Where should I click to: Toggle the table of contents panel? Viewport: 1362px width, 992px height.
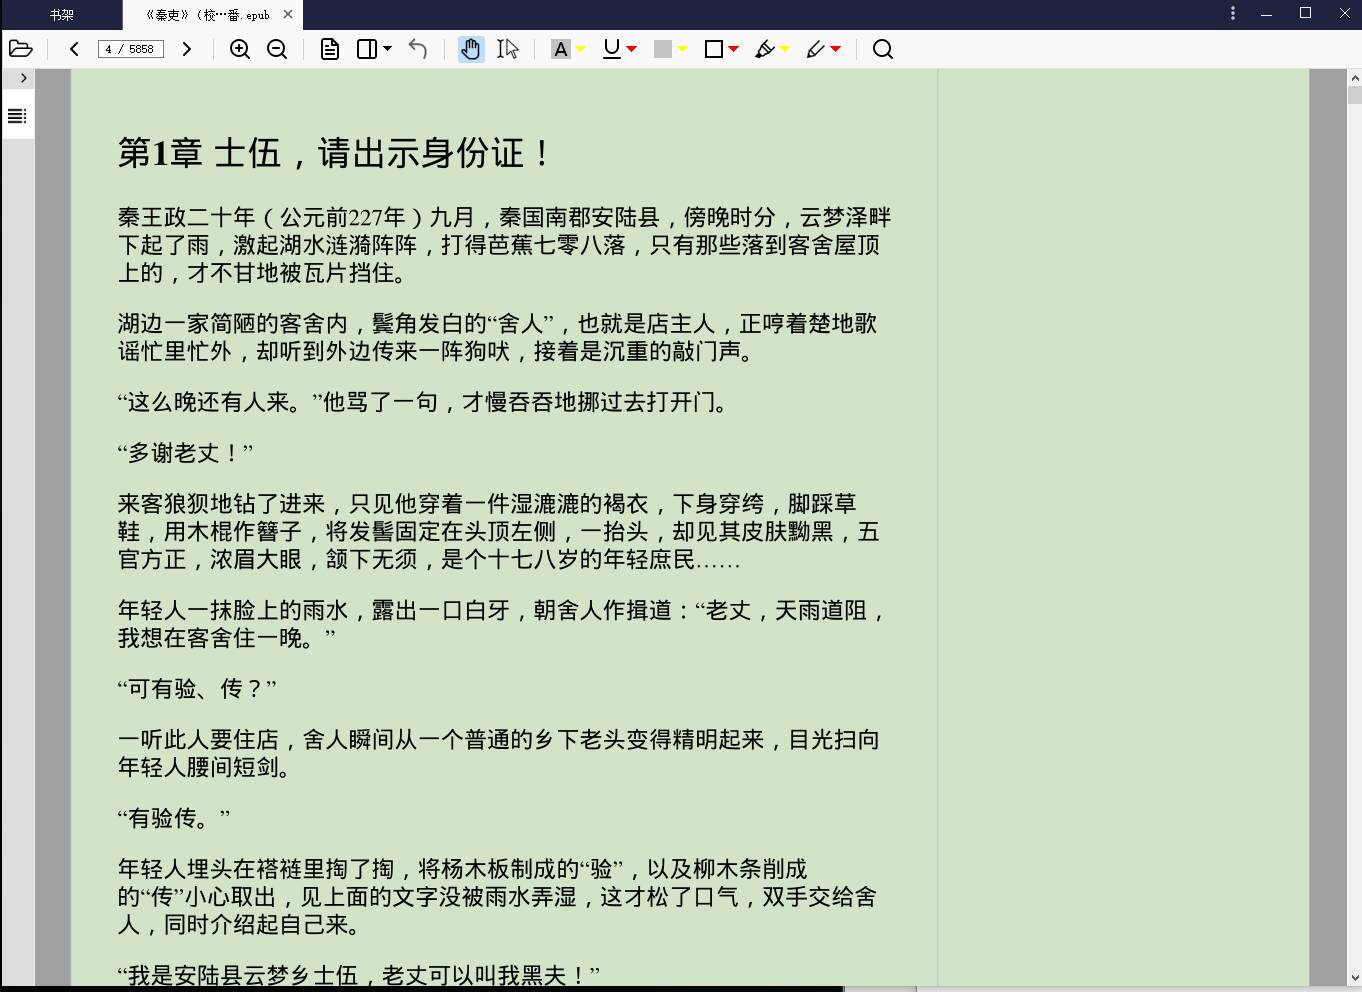pyautogui.click(x=17, y=116)
